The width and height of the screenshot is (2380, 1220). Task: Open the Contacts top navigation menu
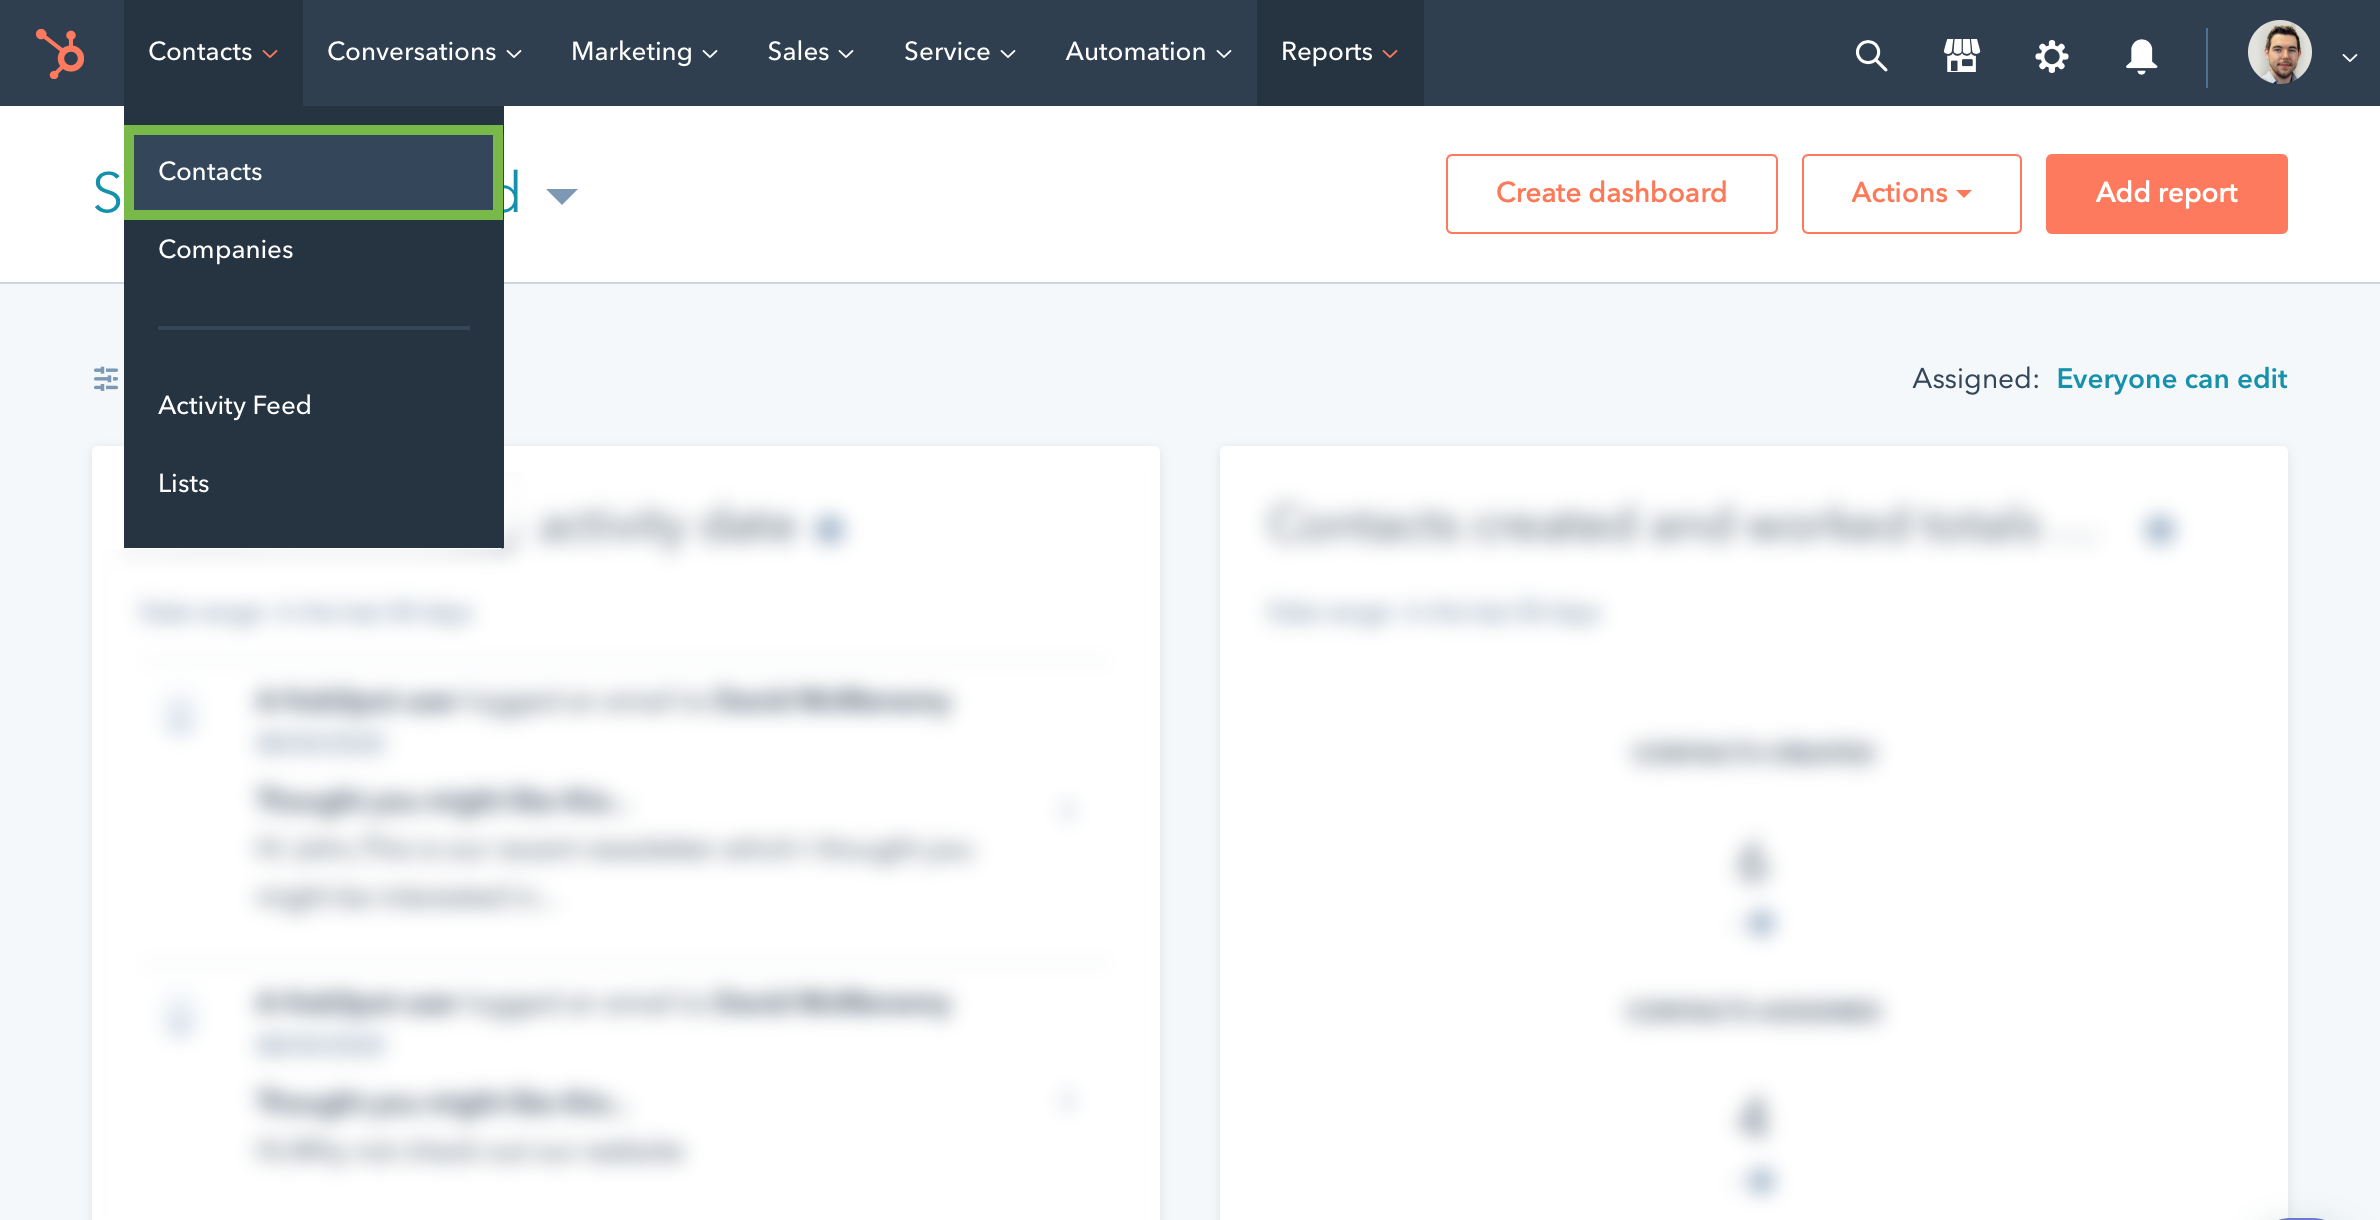tap(213, 52)
